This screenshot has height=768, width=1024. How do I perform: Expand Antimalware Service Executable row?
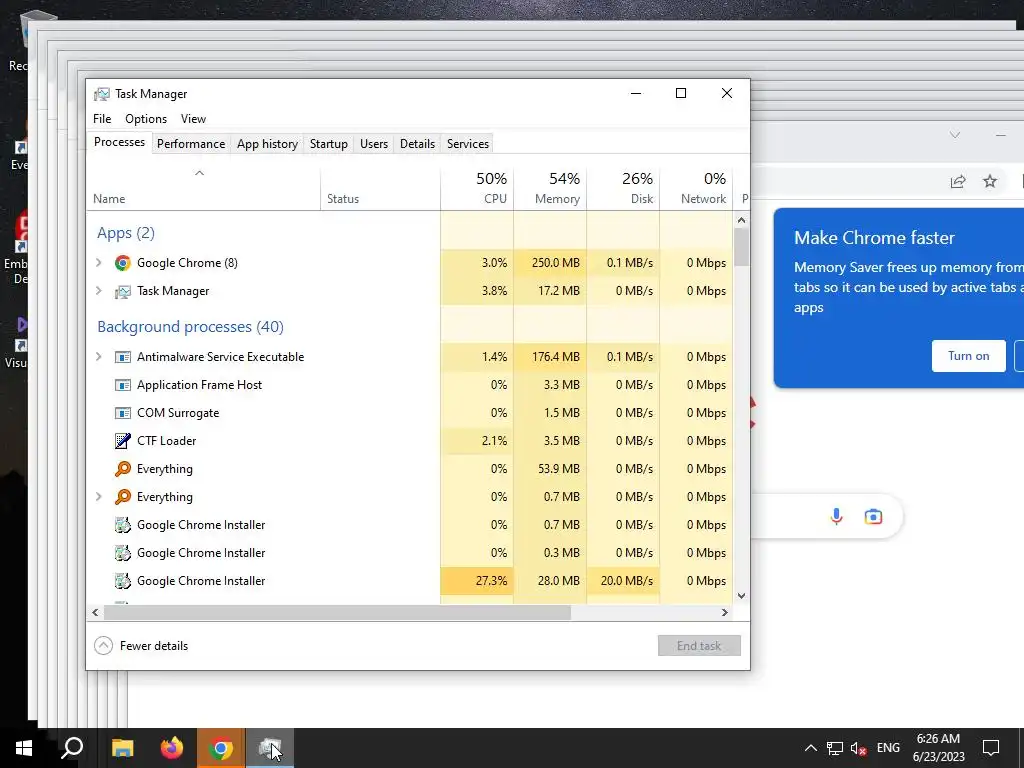click(x=99, y=357)
